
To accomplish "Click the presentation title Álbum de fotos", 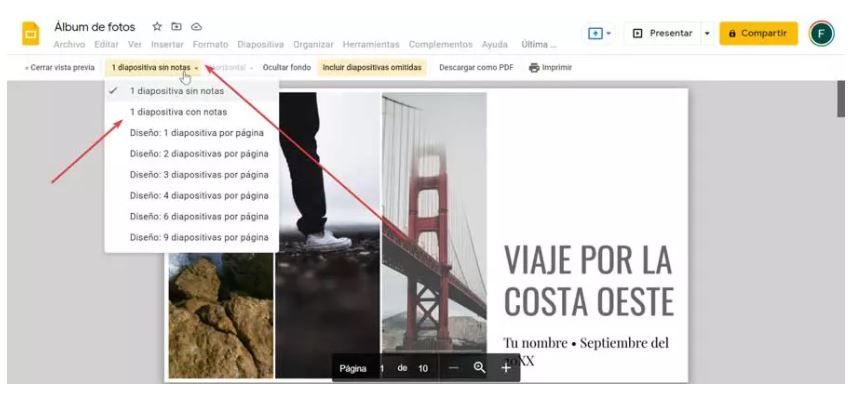I will pos(94,27).
